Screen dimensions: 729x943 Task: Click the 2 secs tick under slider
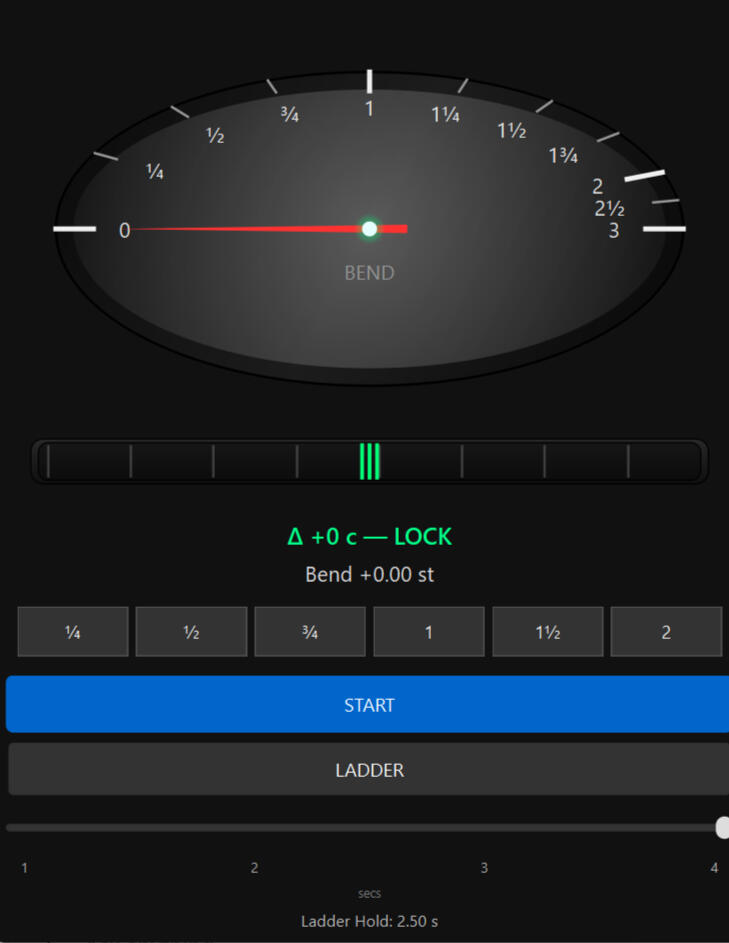(x=254, y=868)
